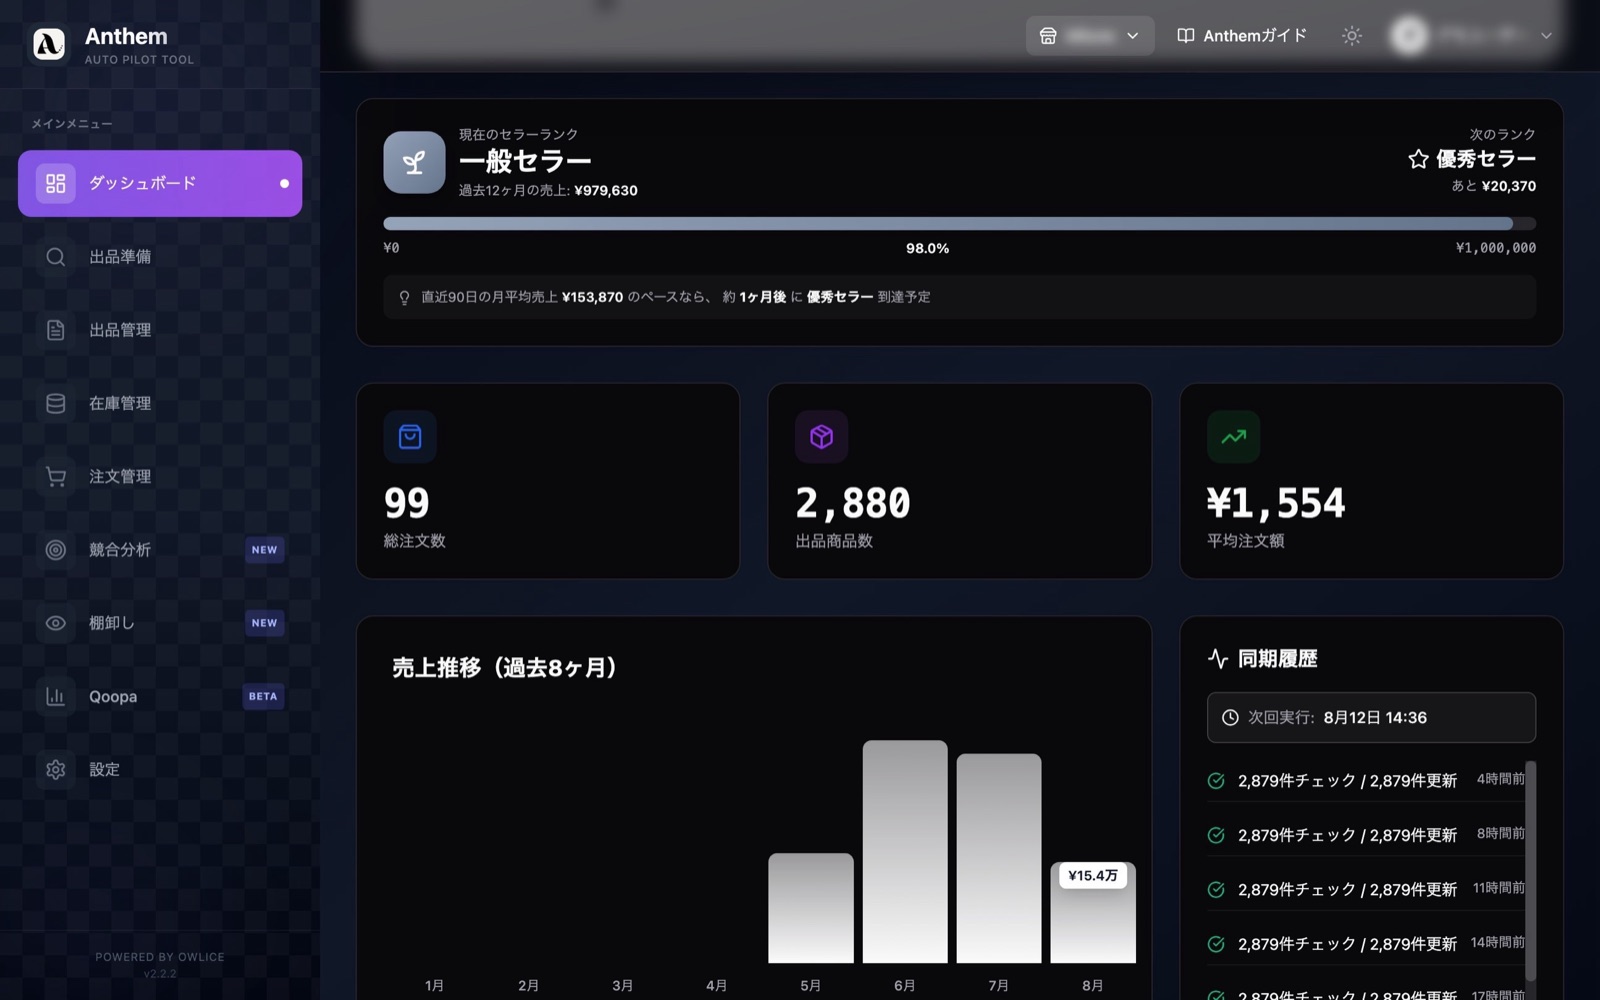The image size is (1600, 1000).
Task: Click the 競合分析 target icon
Action: 56,550
